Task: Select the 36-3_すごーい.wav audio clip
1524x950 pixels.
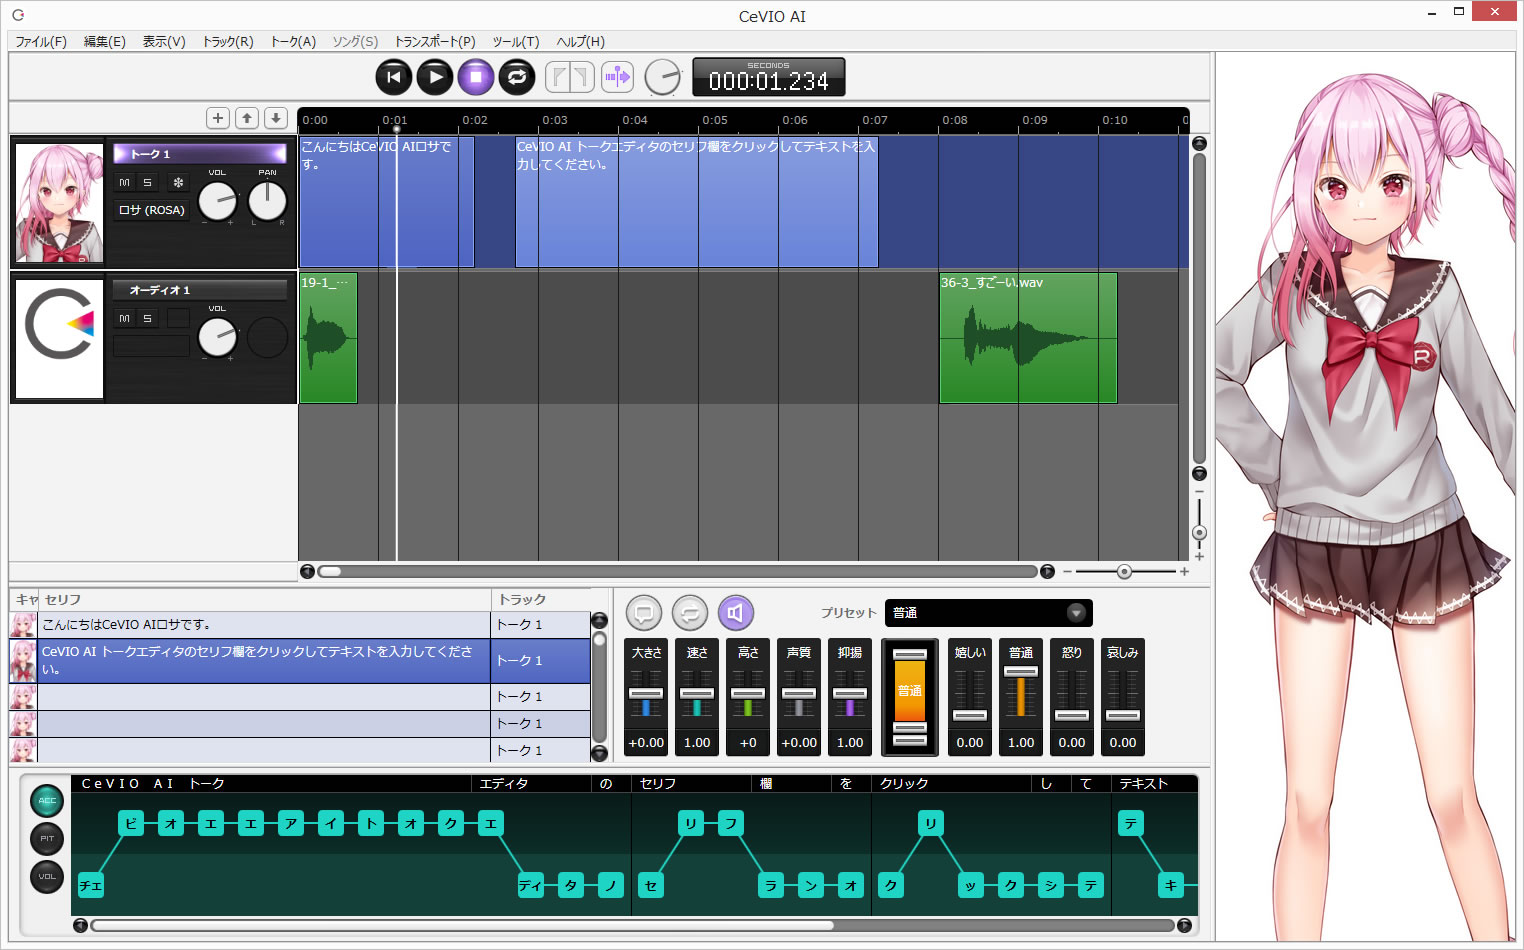Action: coord(1028,338)
